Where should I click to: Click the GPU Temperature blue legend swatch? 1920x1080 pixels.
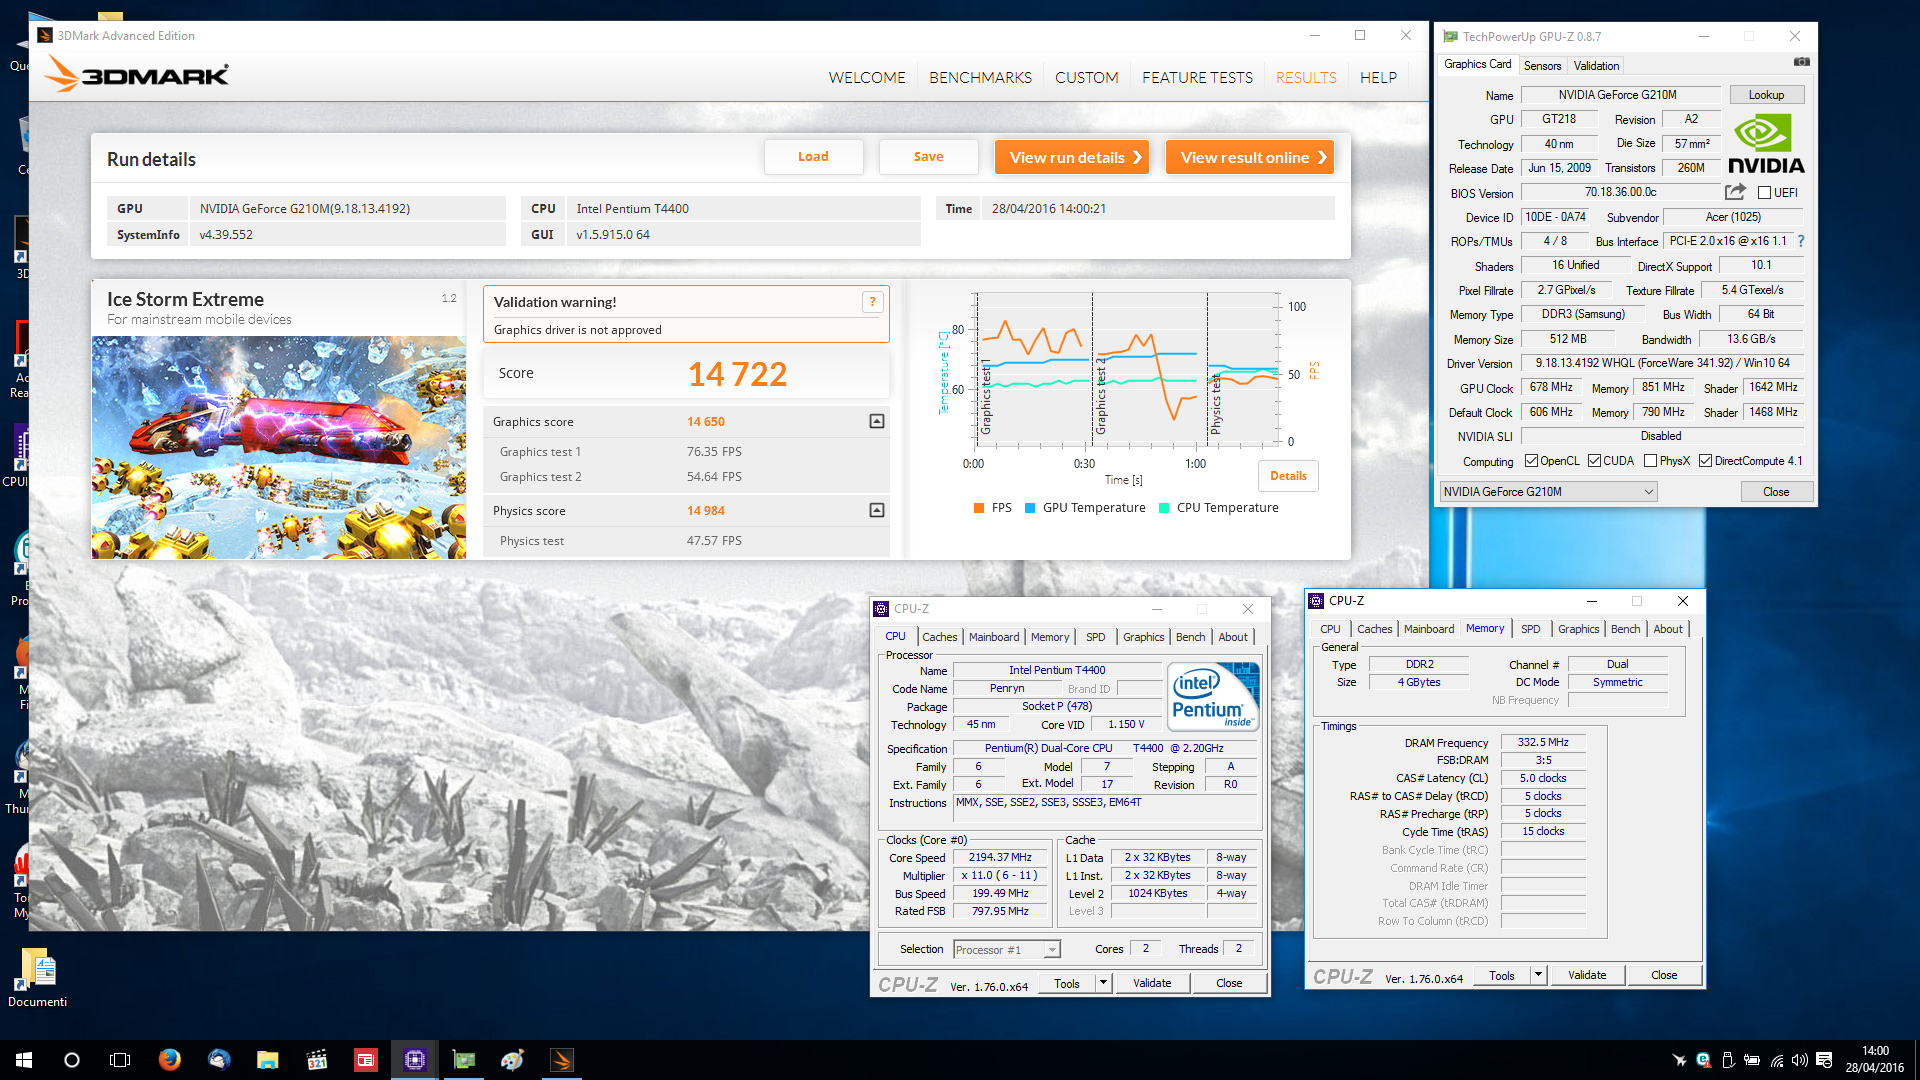1030,508
